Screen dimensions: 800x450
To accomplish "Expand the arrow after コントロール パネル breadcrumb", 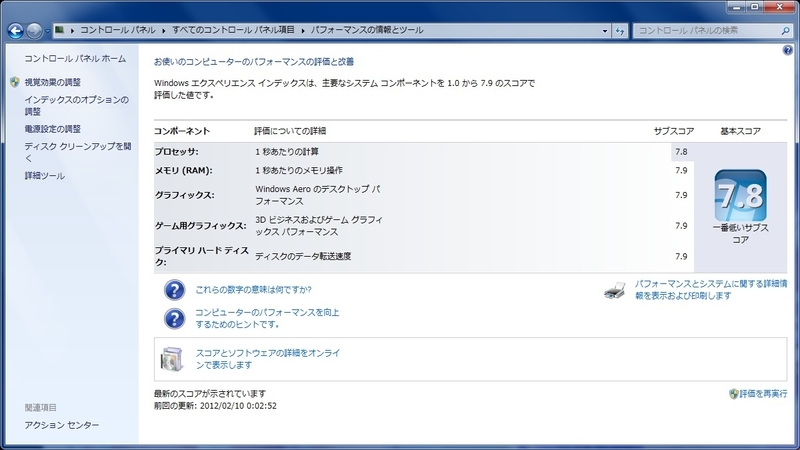I will coord(164,31).
